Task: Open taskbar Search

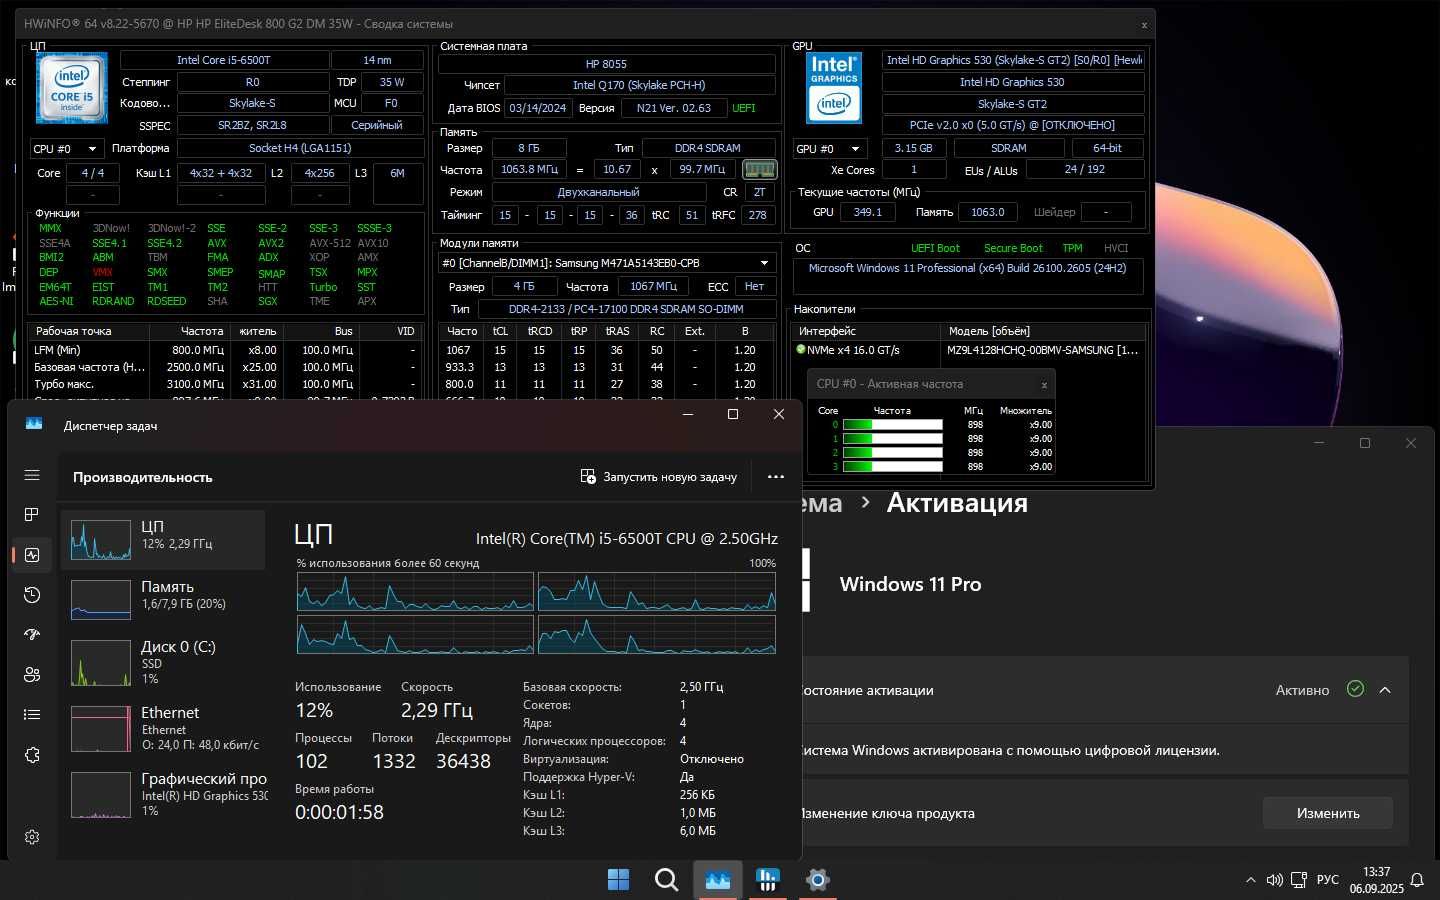Action: click(666, 879)
